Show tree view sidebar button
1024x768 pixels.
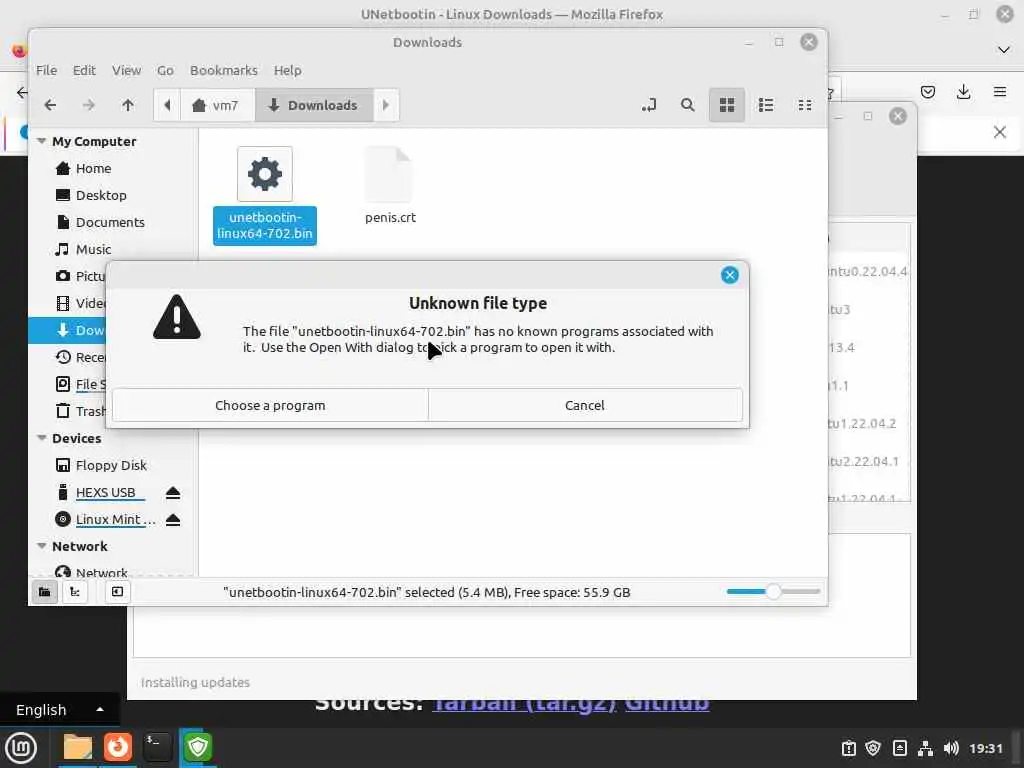75,592
